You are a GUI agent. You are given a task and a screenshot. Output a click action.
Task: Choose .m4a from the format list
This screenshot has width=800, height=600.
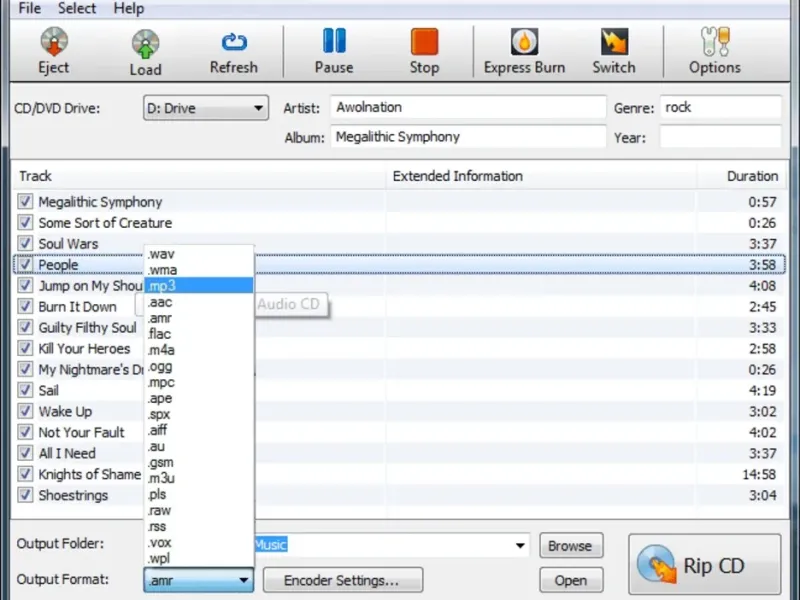(x=199, y=350)
